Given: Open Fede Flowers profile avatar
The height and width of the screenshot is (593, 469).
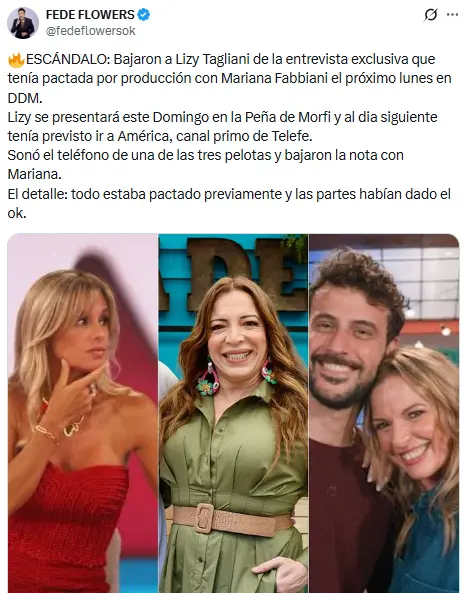Looking at the screenshot, I should click(23, 23).
